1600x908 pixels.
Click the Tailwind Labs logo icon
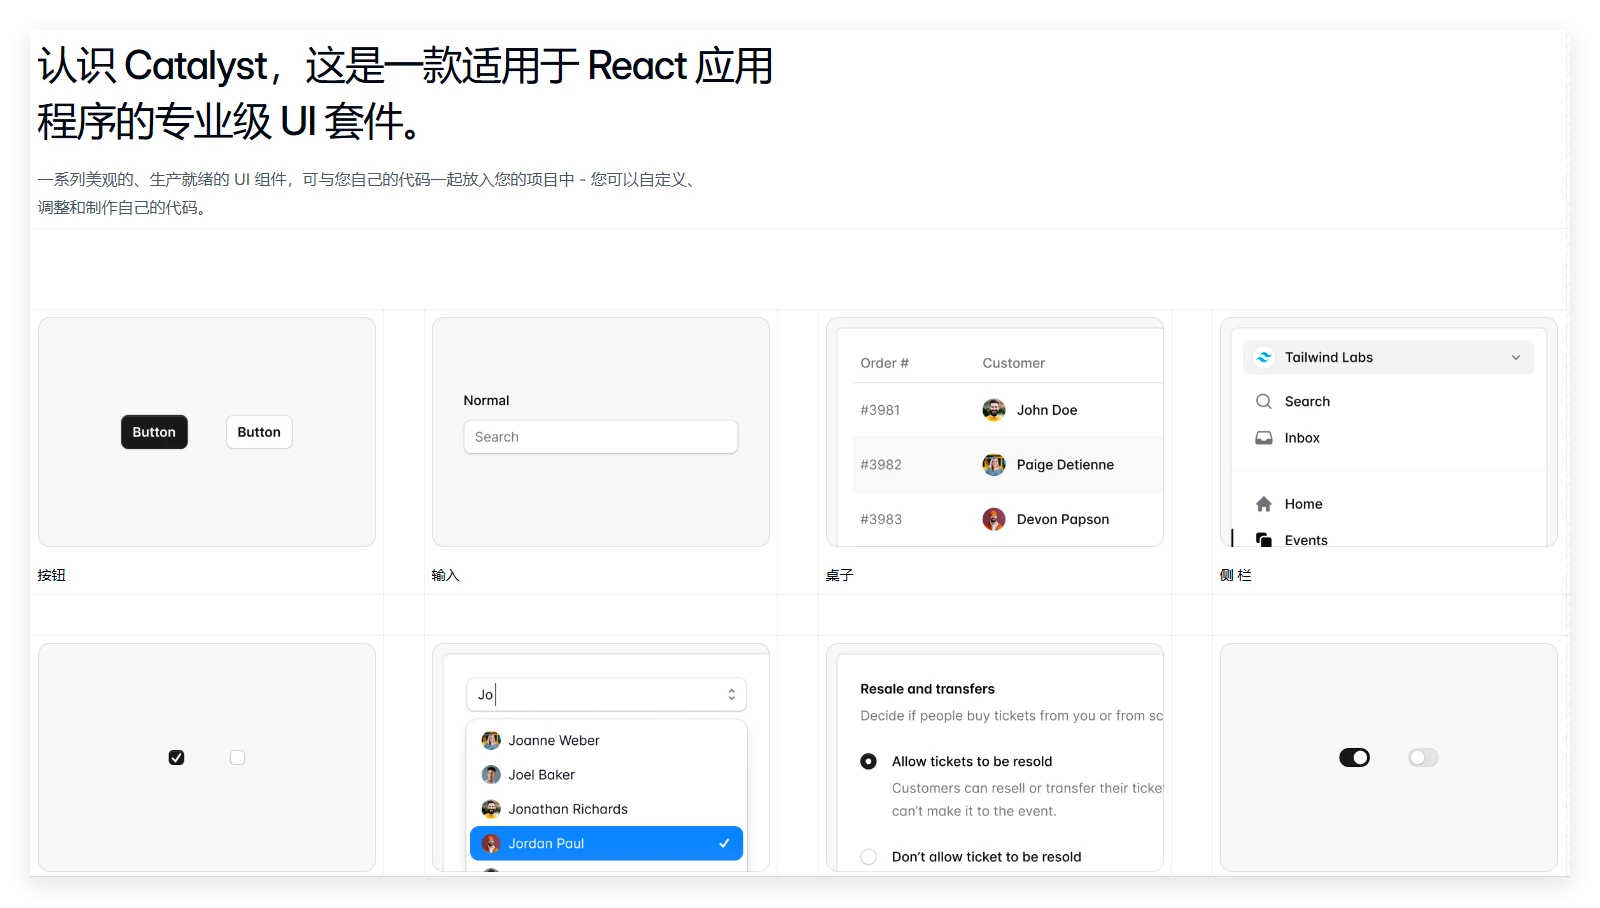click(1264, 357)
